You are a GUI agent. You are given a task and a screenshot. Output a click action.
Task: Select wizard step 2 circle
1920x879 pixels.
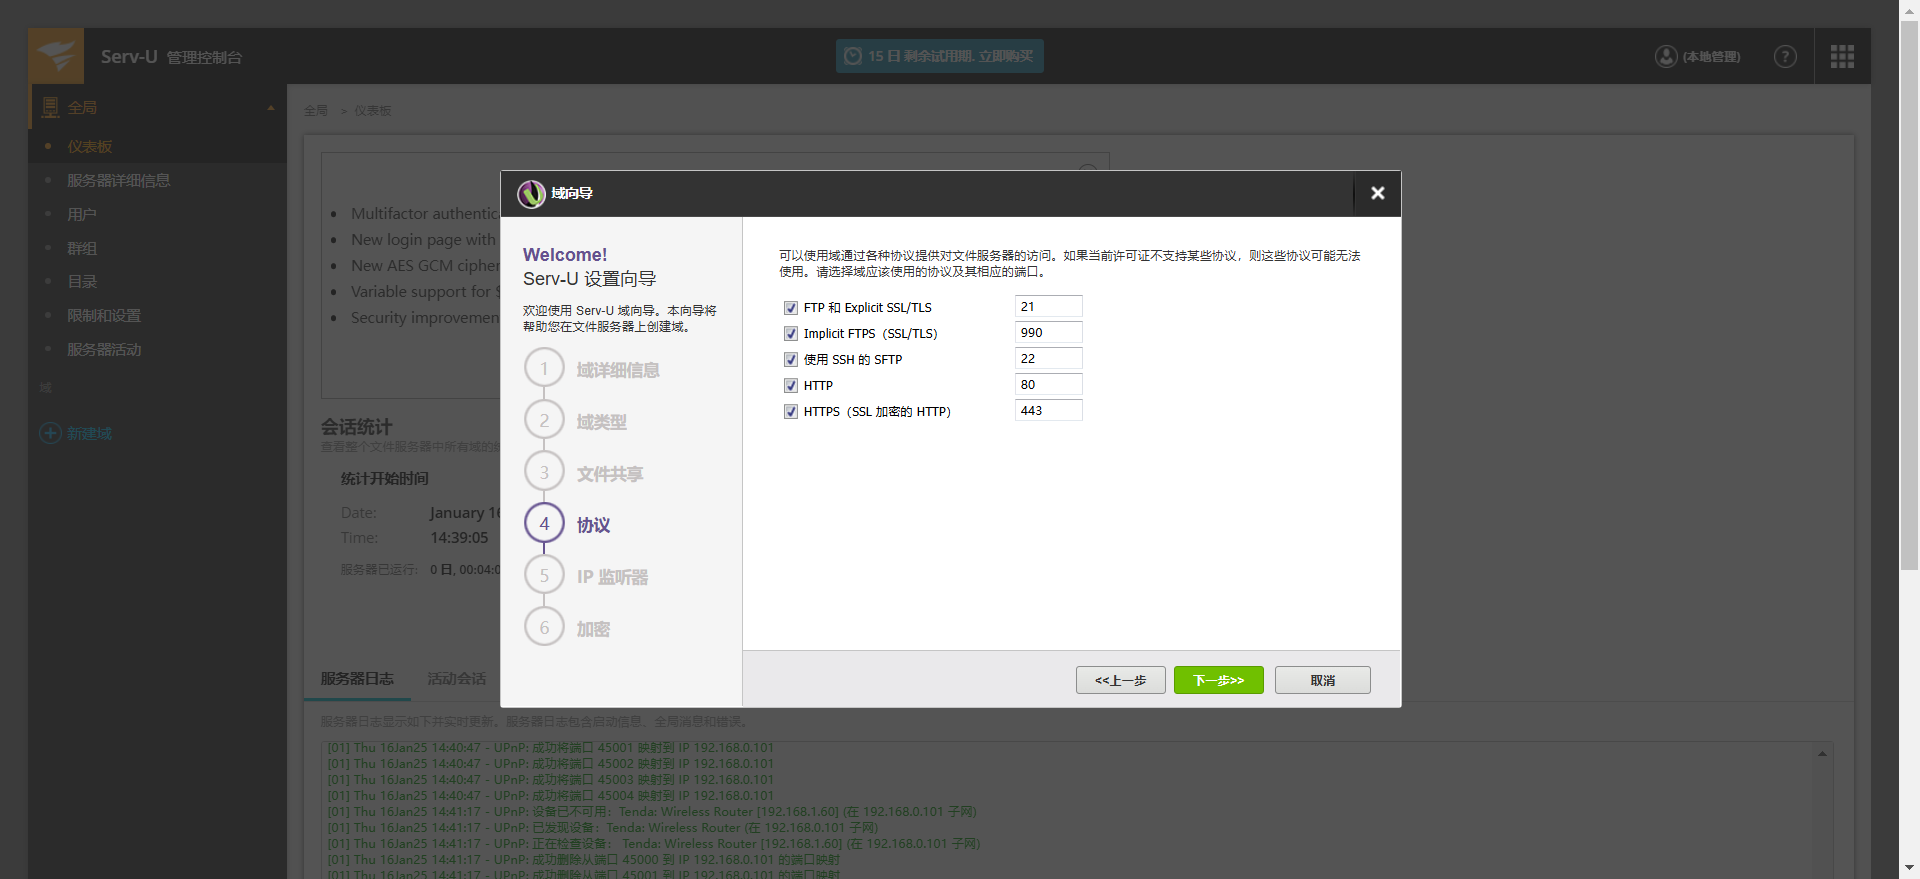[544, 420]
